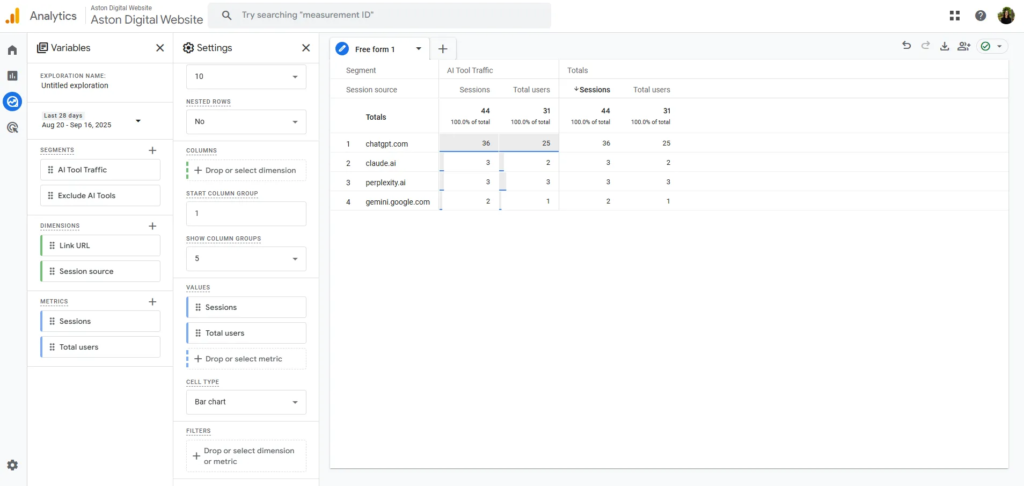1024x486 pixels.
Task: Open the Help question mark icon
Action: coord(980,16)
